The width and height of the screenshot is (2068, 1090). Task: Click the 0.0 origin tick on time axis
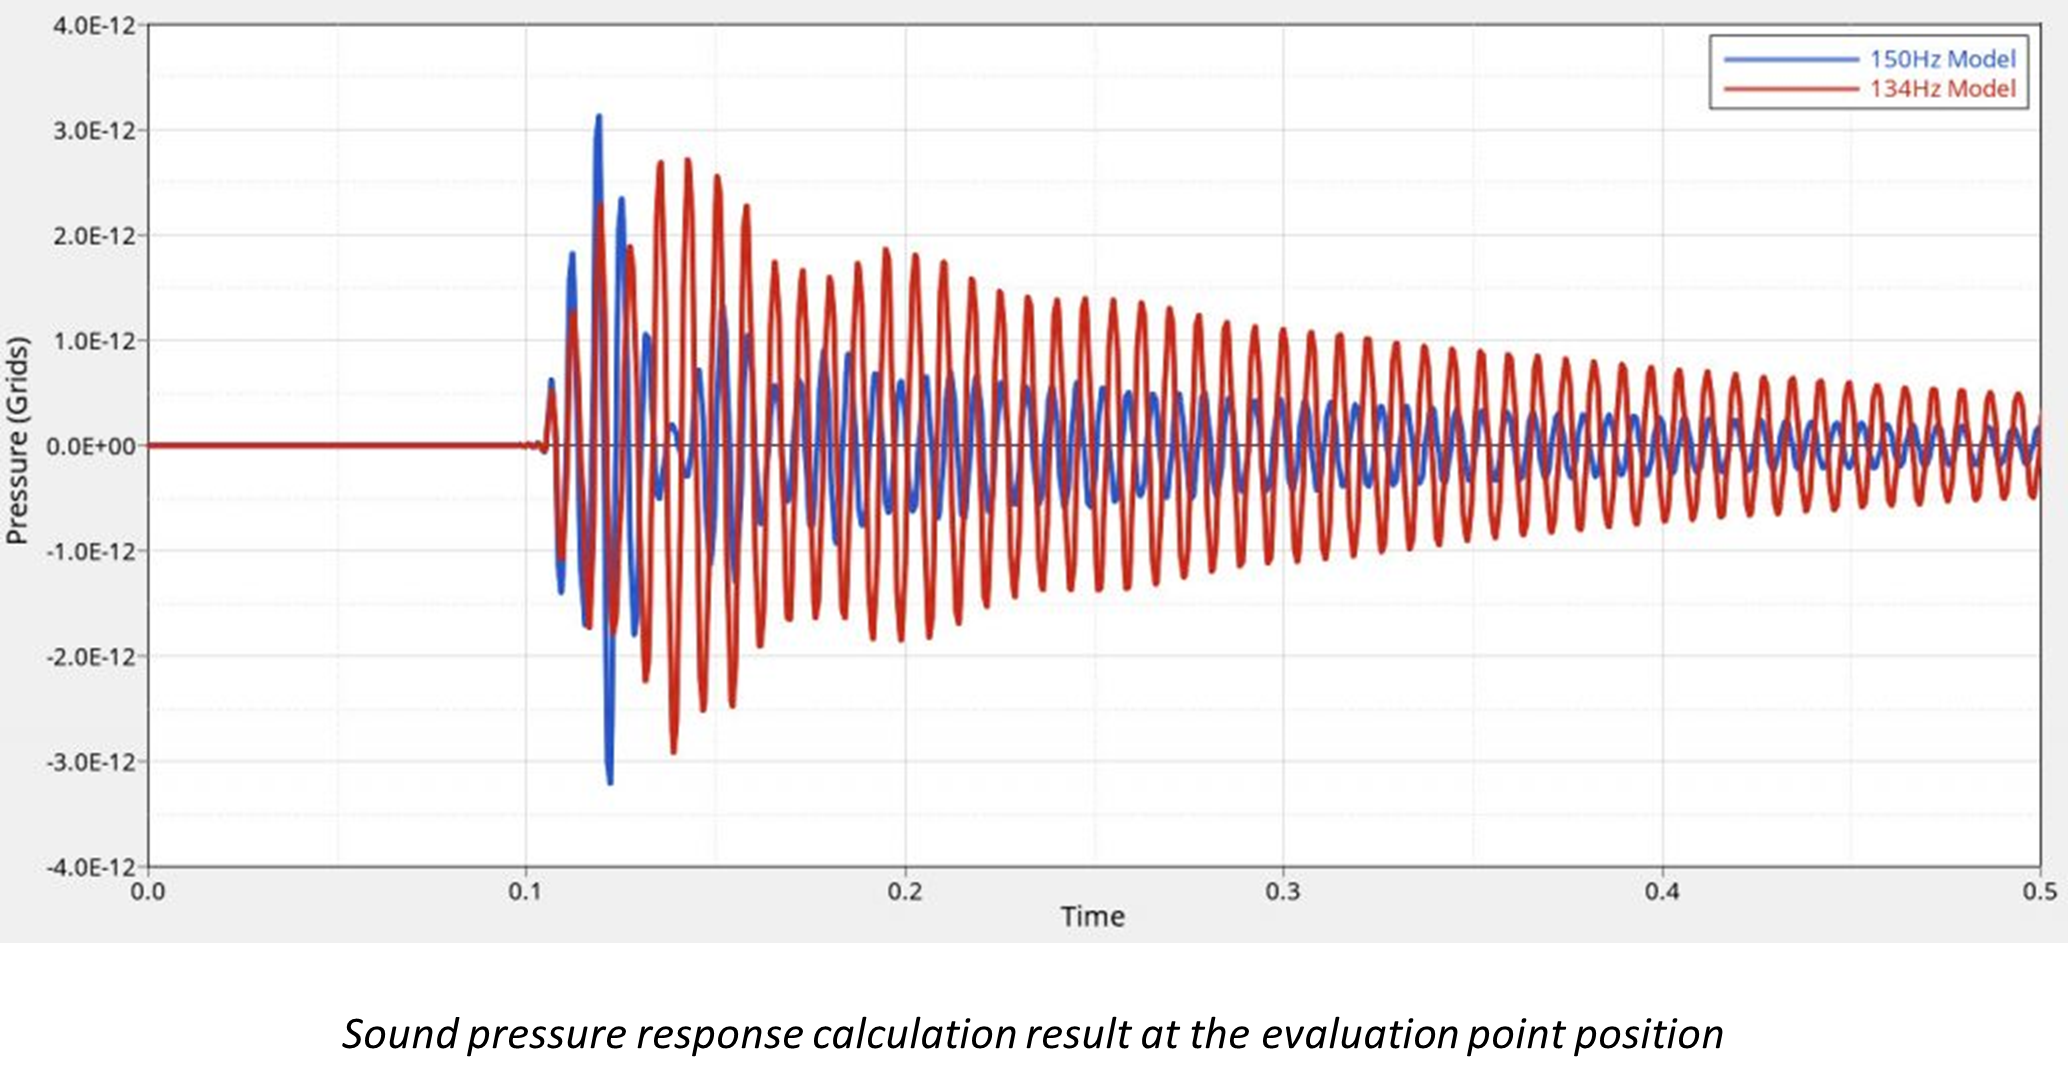point(148,890)
